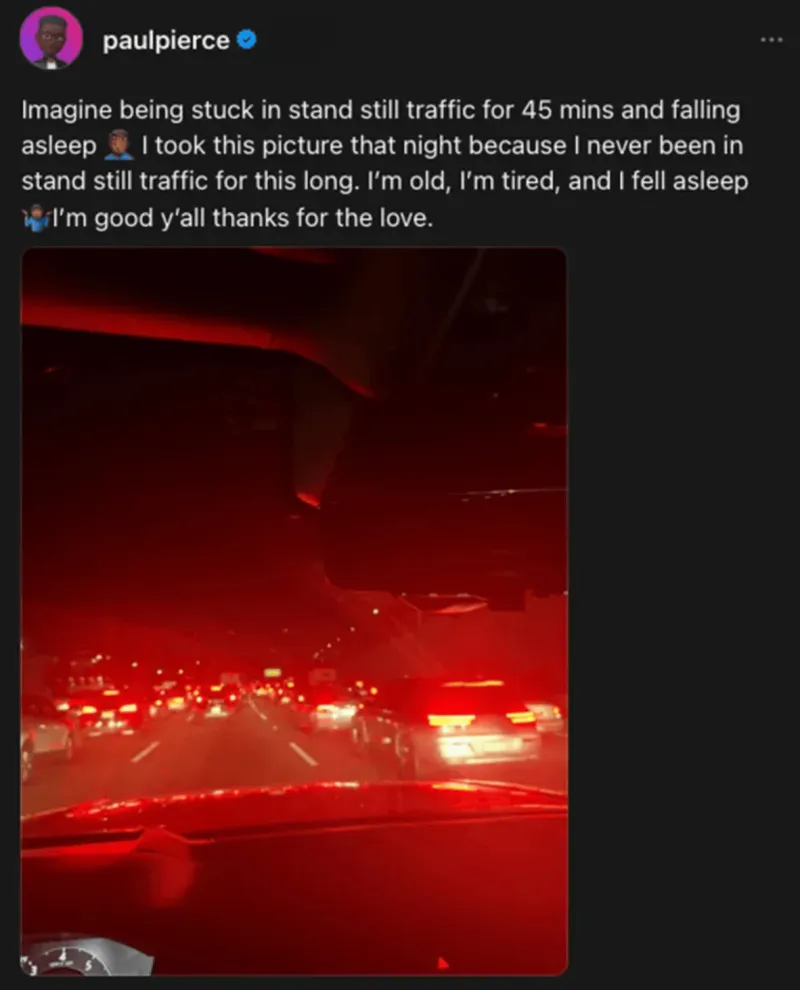
Task: Open the red traffic photo attachment
Action: 294,611
